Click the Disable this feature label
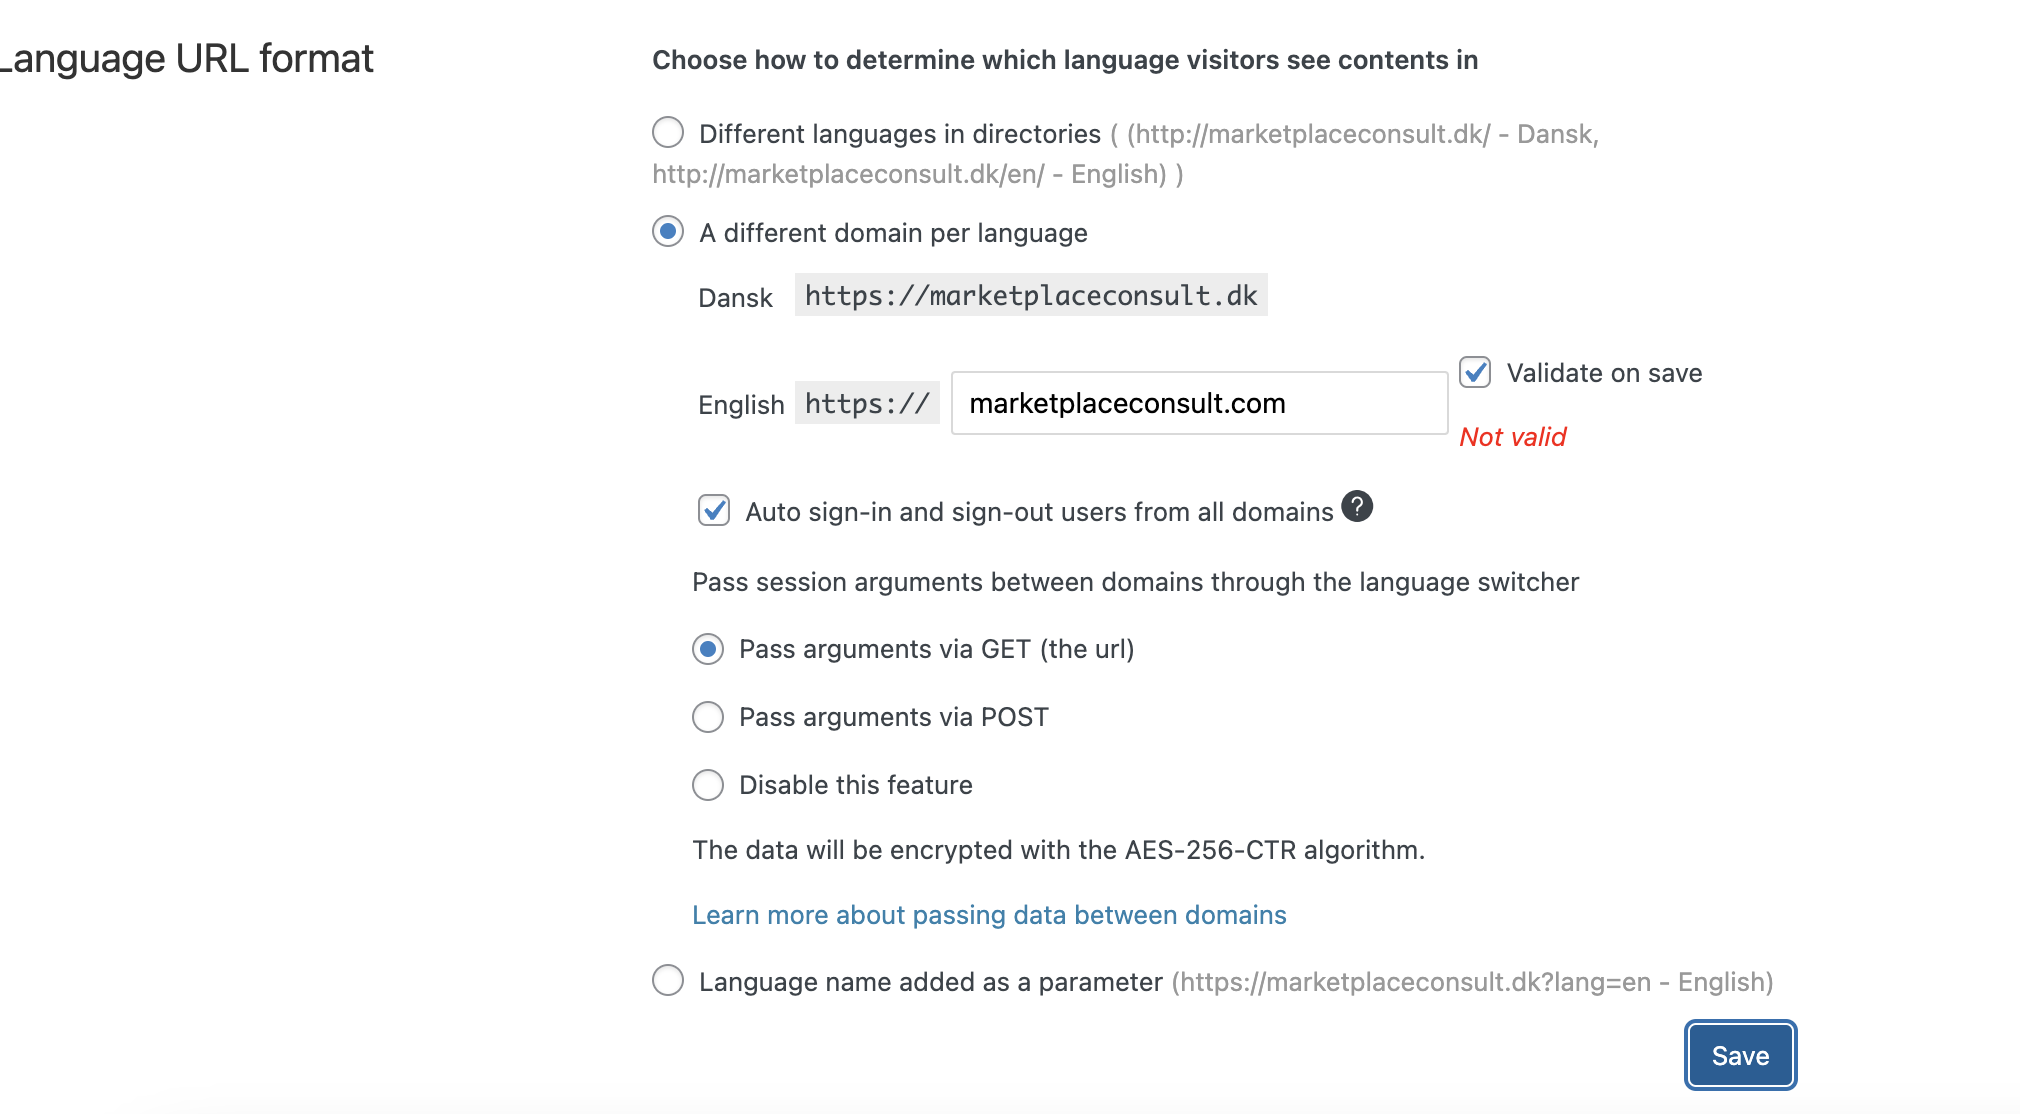 [x=856, y=785]
